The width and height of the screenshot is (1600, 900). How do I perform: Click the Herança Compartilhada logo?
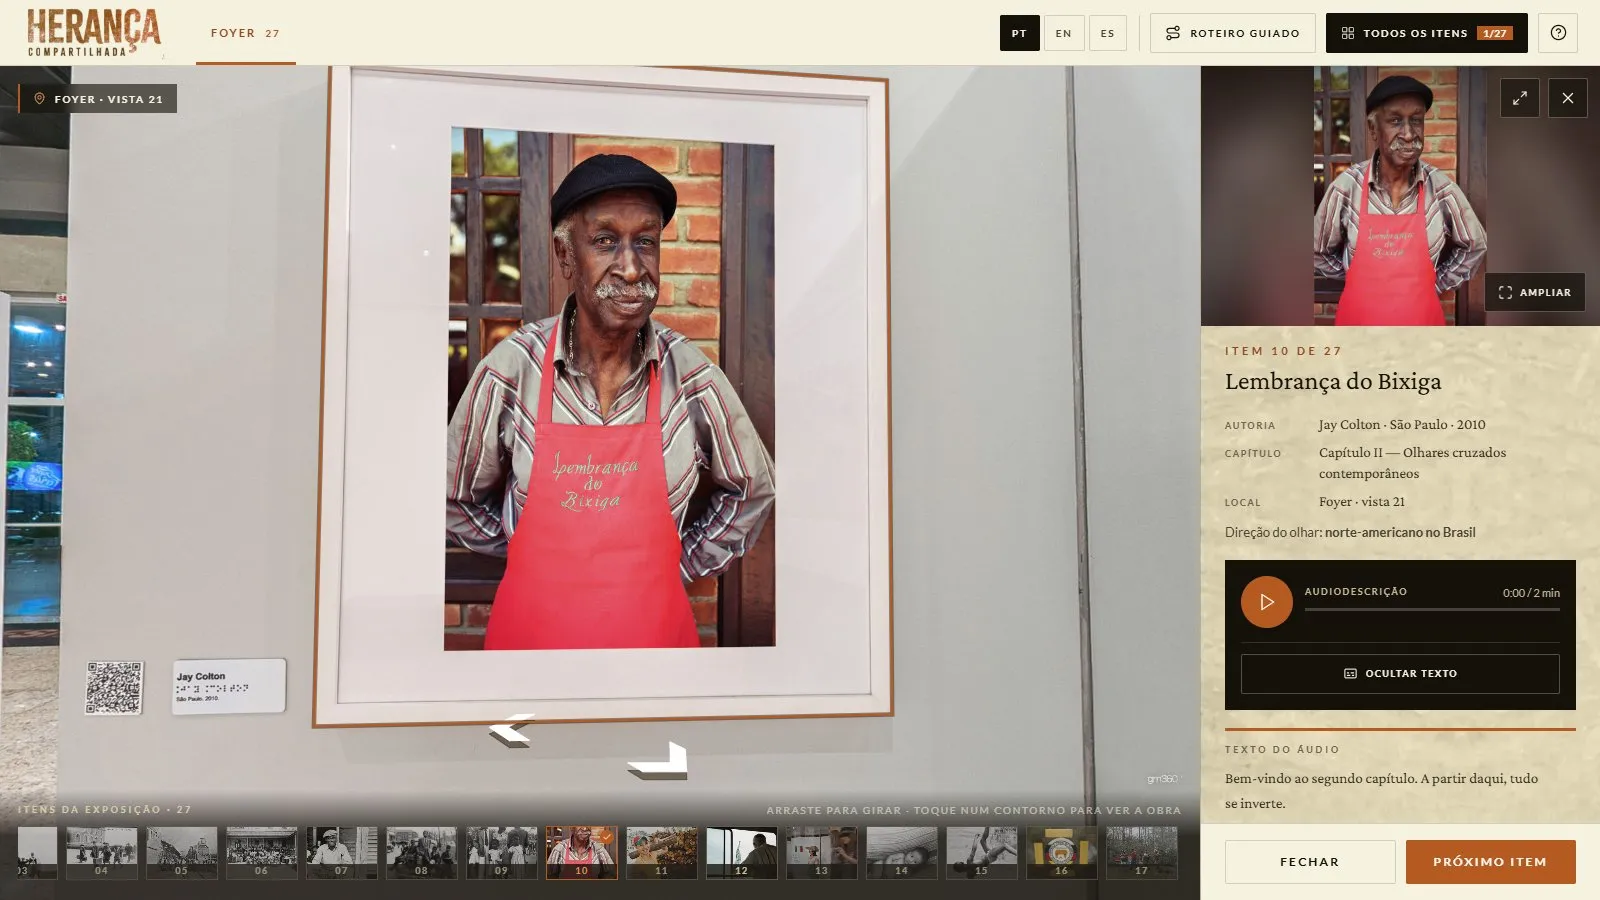point(94,33)
